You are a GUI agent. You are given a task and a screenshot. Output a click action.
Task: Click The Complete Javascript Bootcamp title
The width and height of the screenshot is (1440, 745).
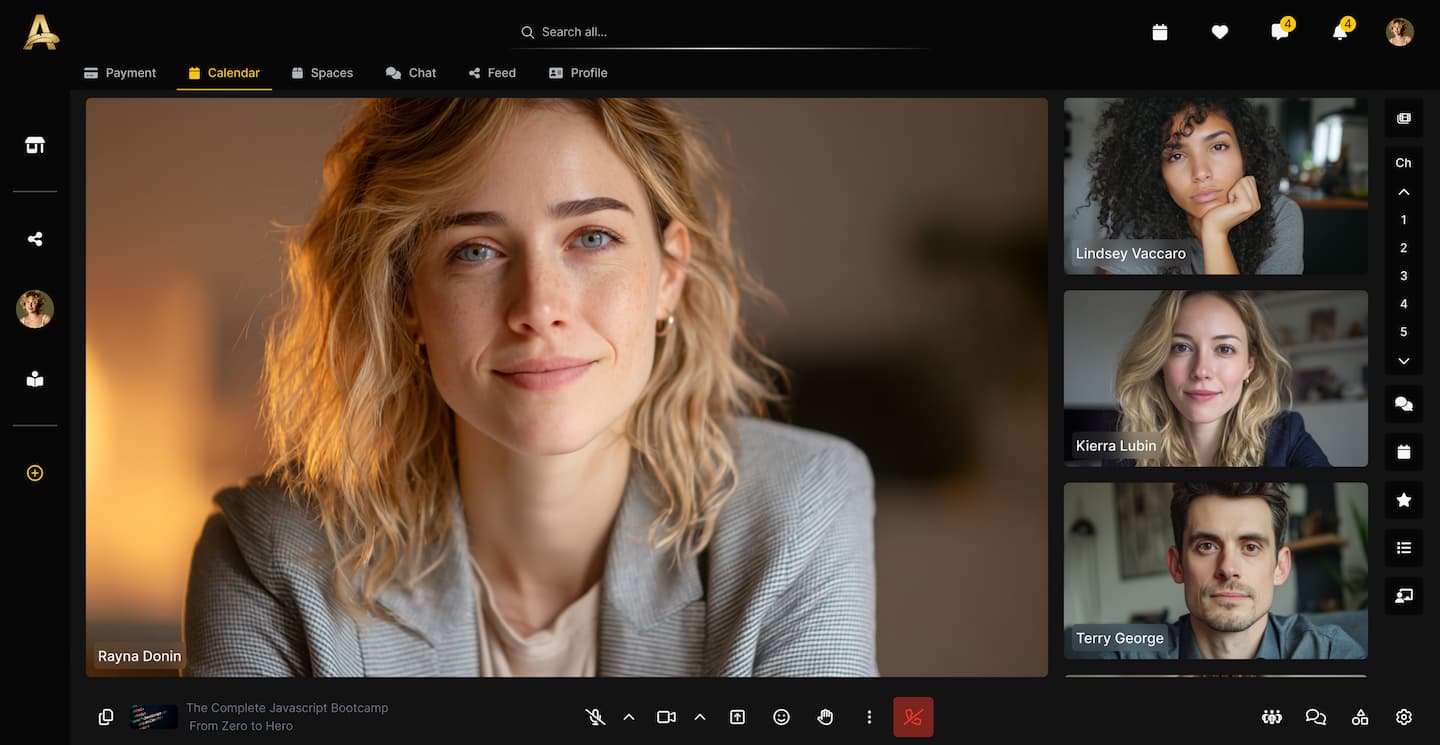click(x=287, y=708)
